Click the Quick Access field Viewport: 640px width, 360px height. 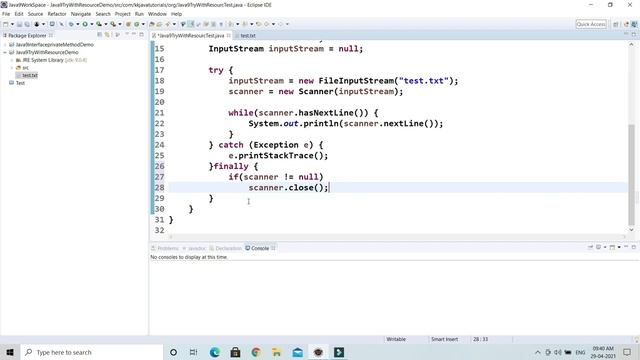point(591,24)
